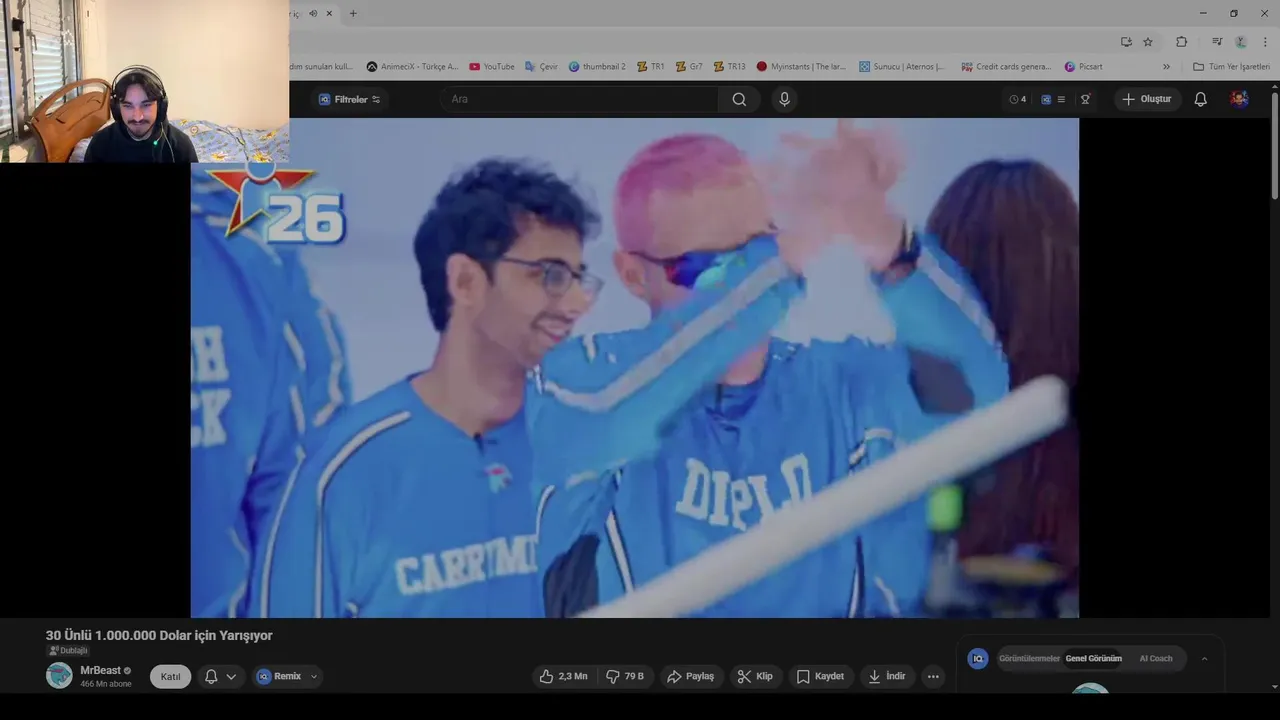The width and height of the screenshot is (1280, 720).
Task: Open the YouTube notifications bell
Action: [x=1201, y=99]
